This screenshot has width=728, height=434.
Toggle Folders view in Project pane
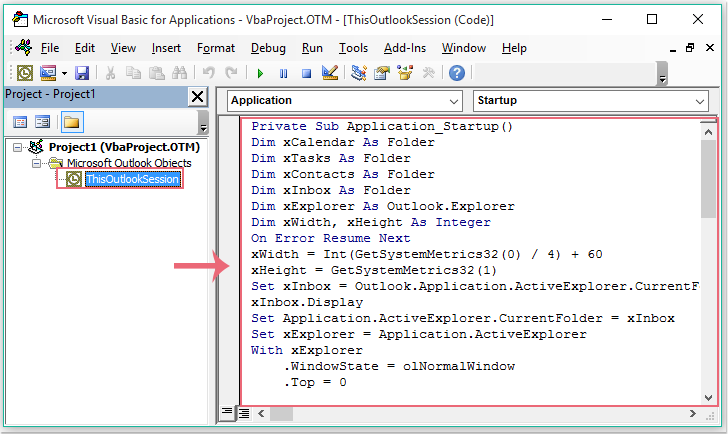coord(71,122)
